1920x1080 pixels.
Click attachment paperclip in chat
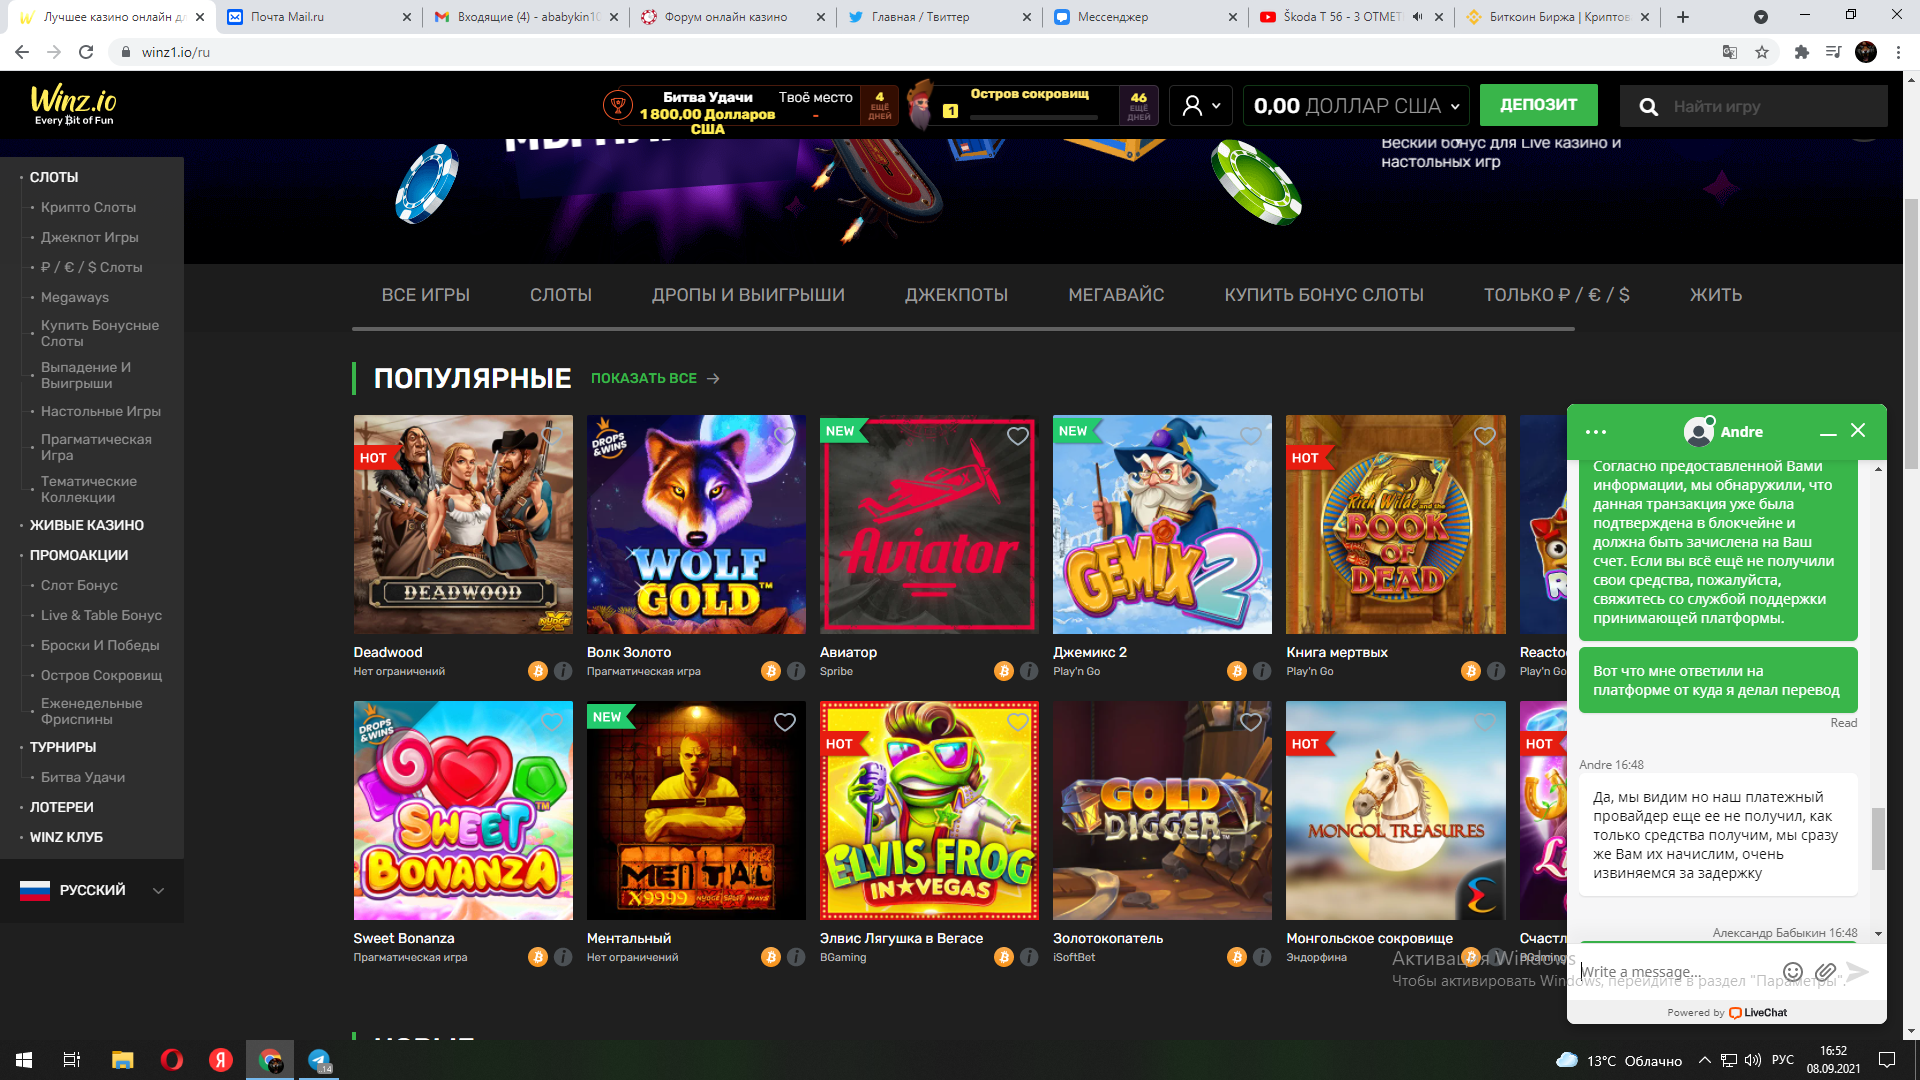pos(1825,972)
